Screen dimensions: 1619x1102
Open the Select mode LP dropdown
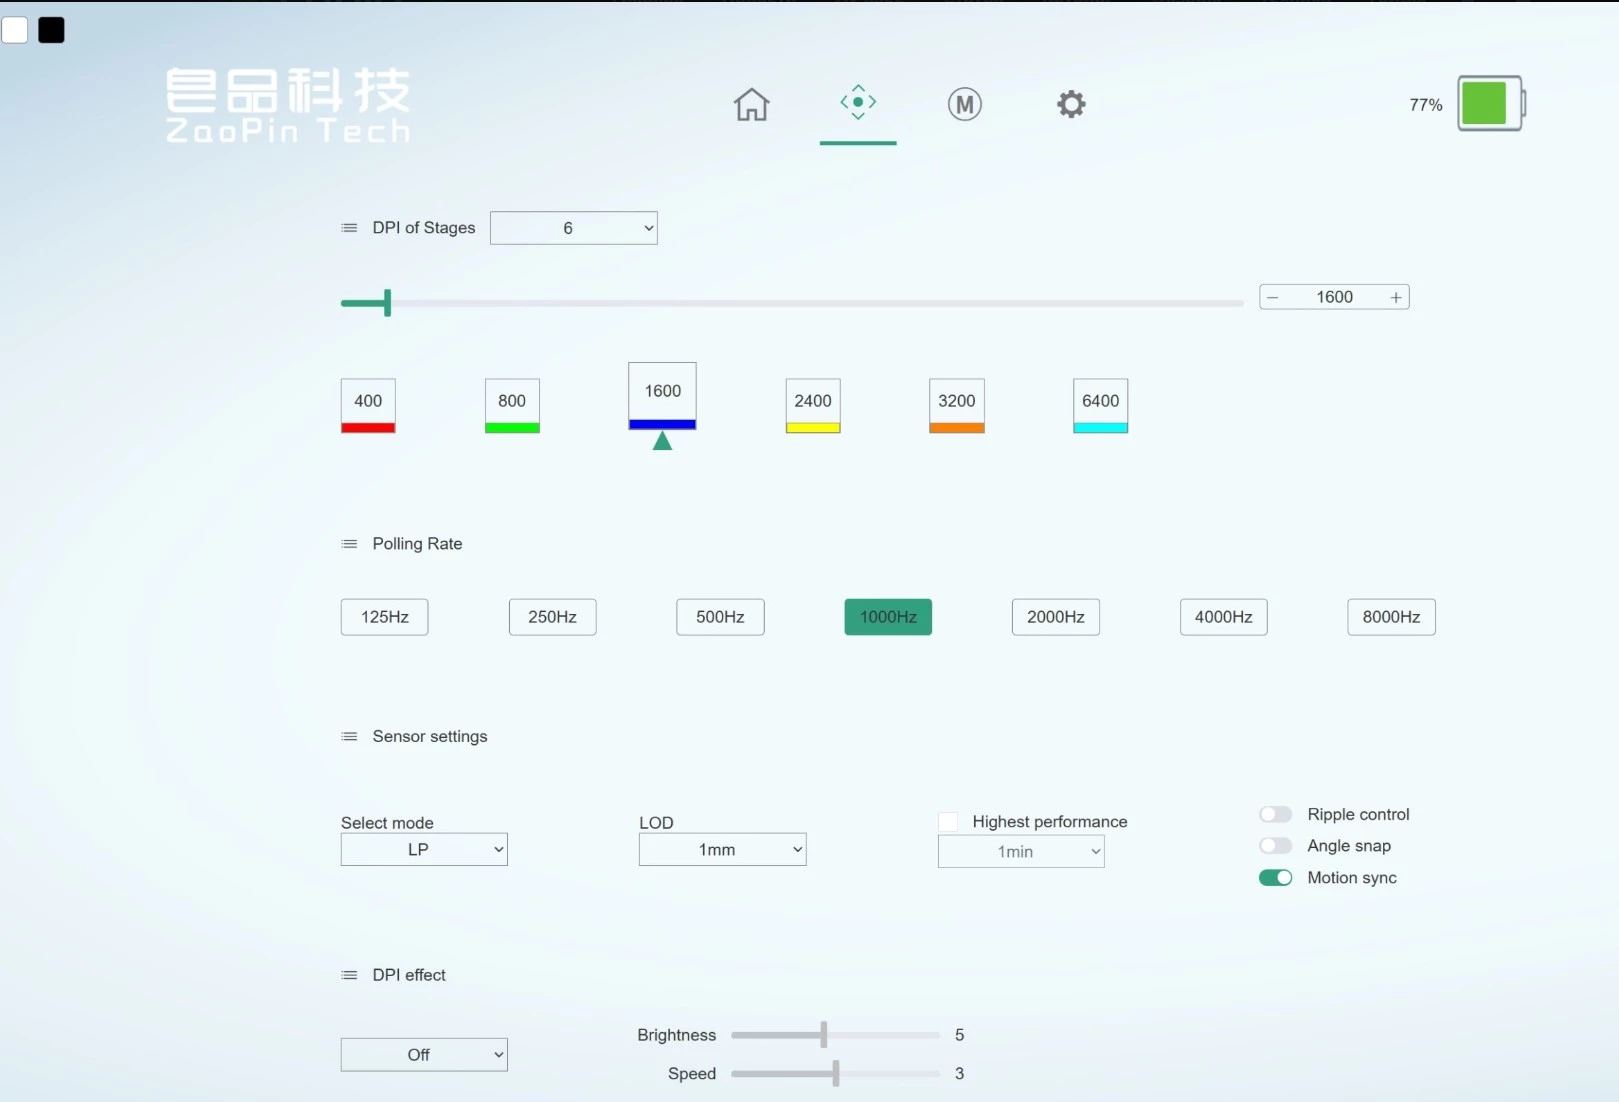(424, 850)
